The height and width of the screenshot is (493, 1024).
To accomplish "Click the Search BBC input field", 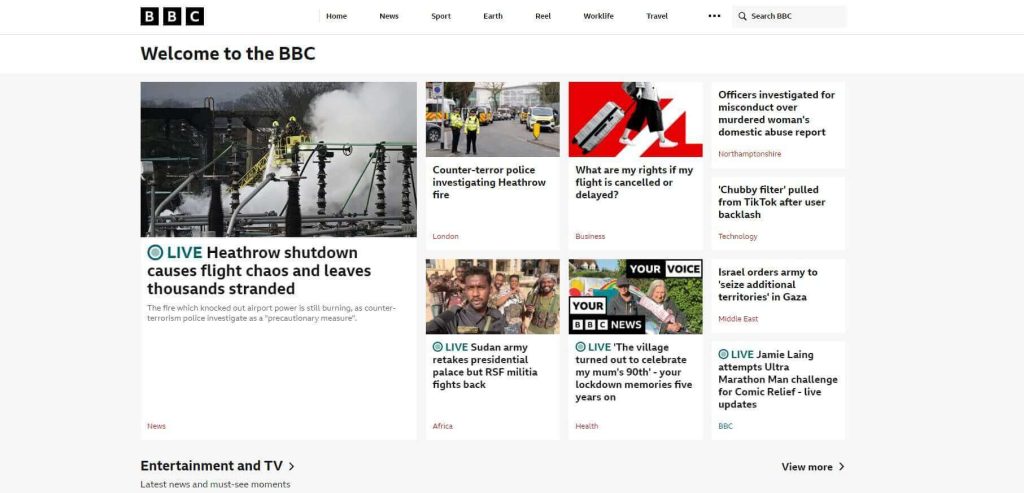I will coord(789,16).
